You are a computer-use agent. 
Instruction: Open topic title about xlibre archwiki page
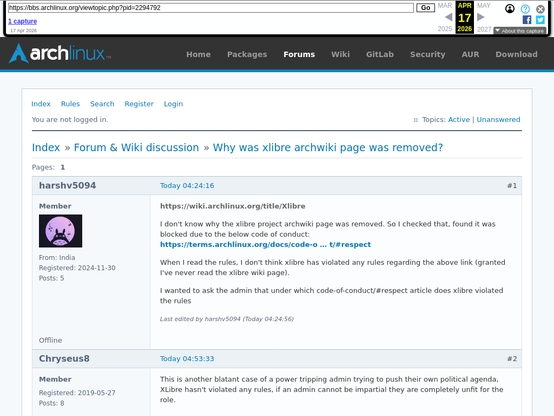(x=328, y=147)
